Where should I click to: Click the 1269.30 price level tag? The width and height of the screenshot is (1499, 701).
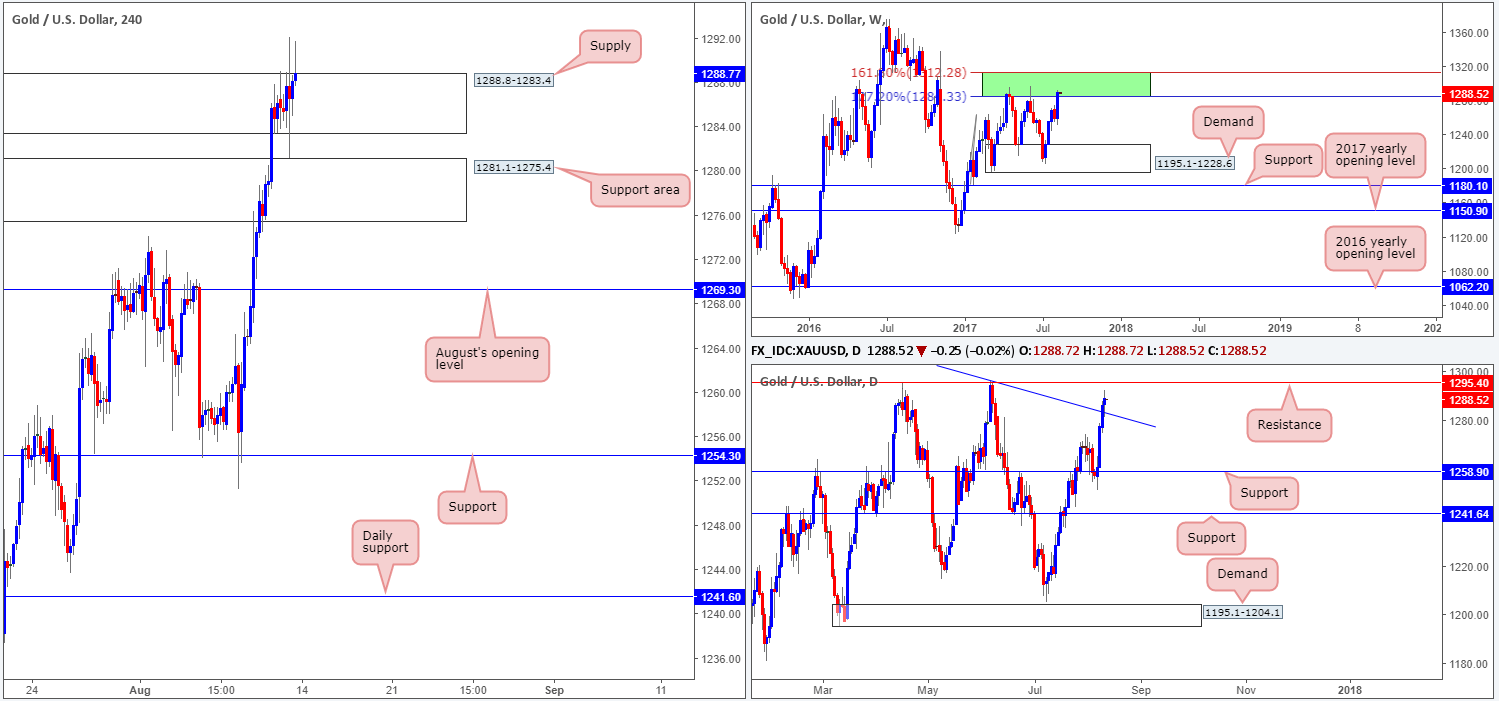[719, 290]
